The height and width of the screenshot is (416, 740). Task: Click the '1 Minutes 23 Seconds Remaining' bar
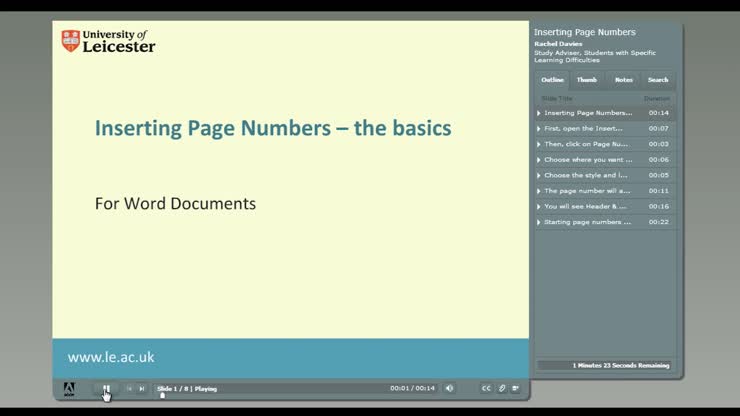(604, 365)
